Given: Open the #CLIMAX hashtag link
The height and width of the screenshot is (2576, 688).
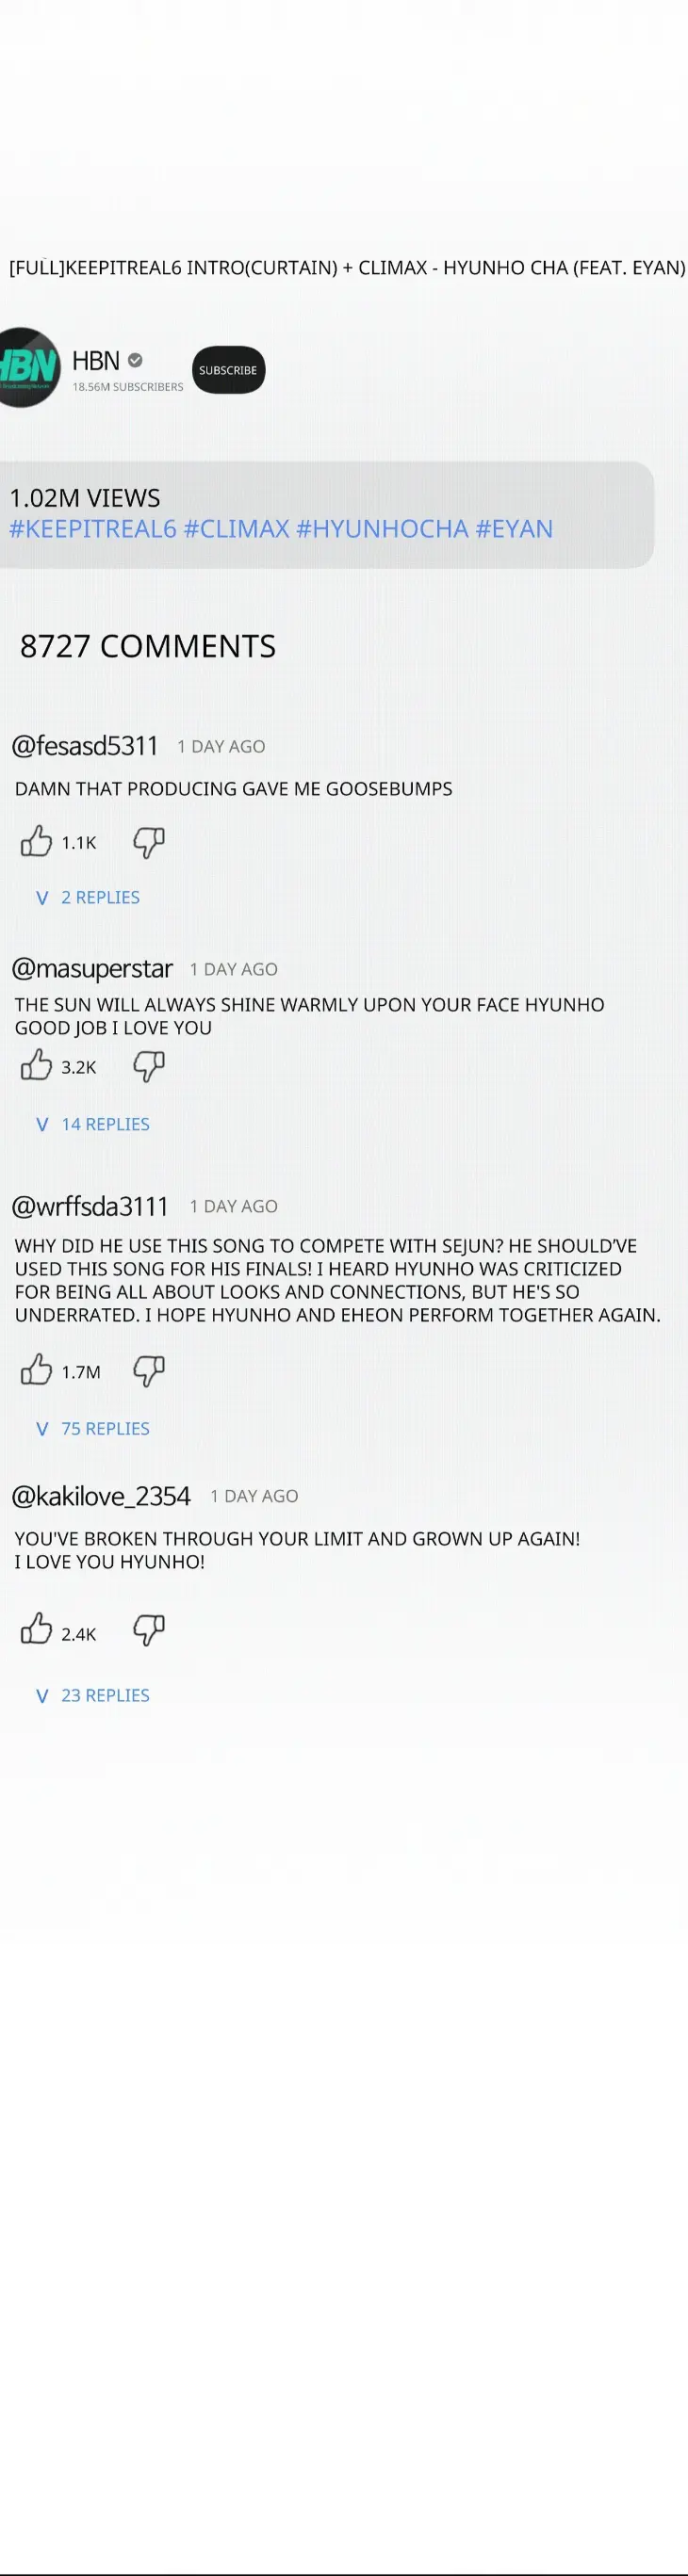Looking at the screenshot, I should click(236, 529).
